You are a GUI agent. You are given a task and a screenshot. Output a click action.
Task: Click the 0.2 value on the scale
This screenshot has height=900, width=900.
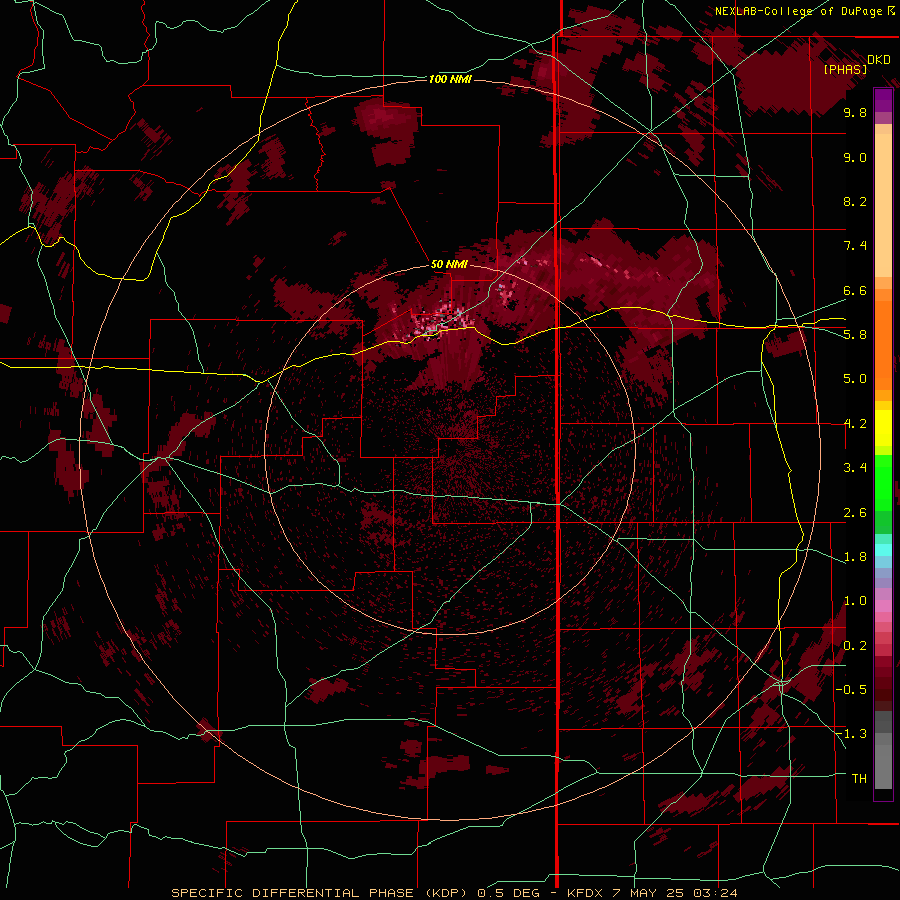(x=855, y=646)
